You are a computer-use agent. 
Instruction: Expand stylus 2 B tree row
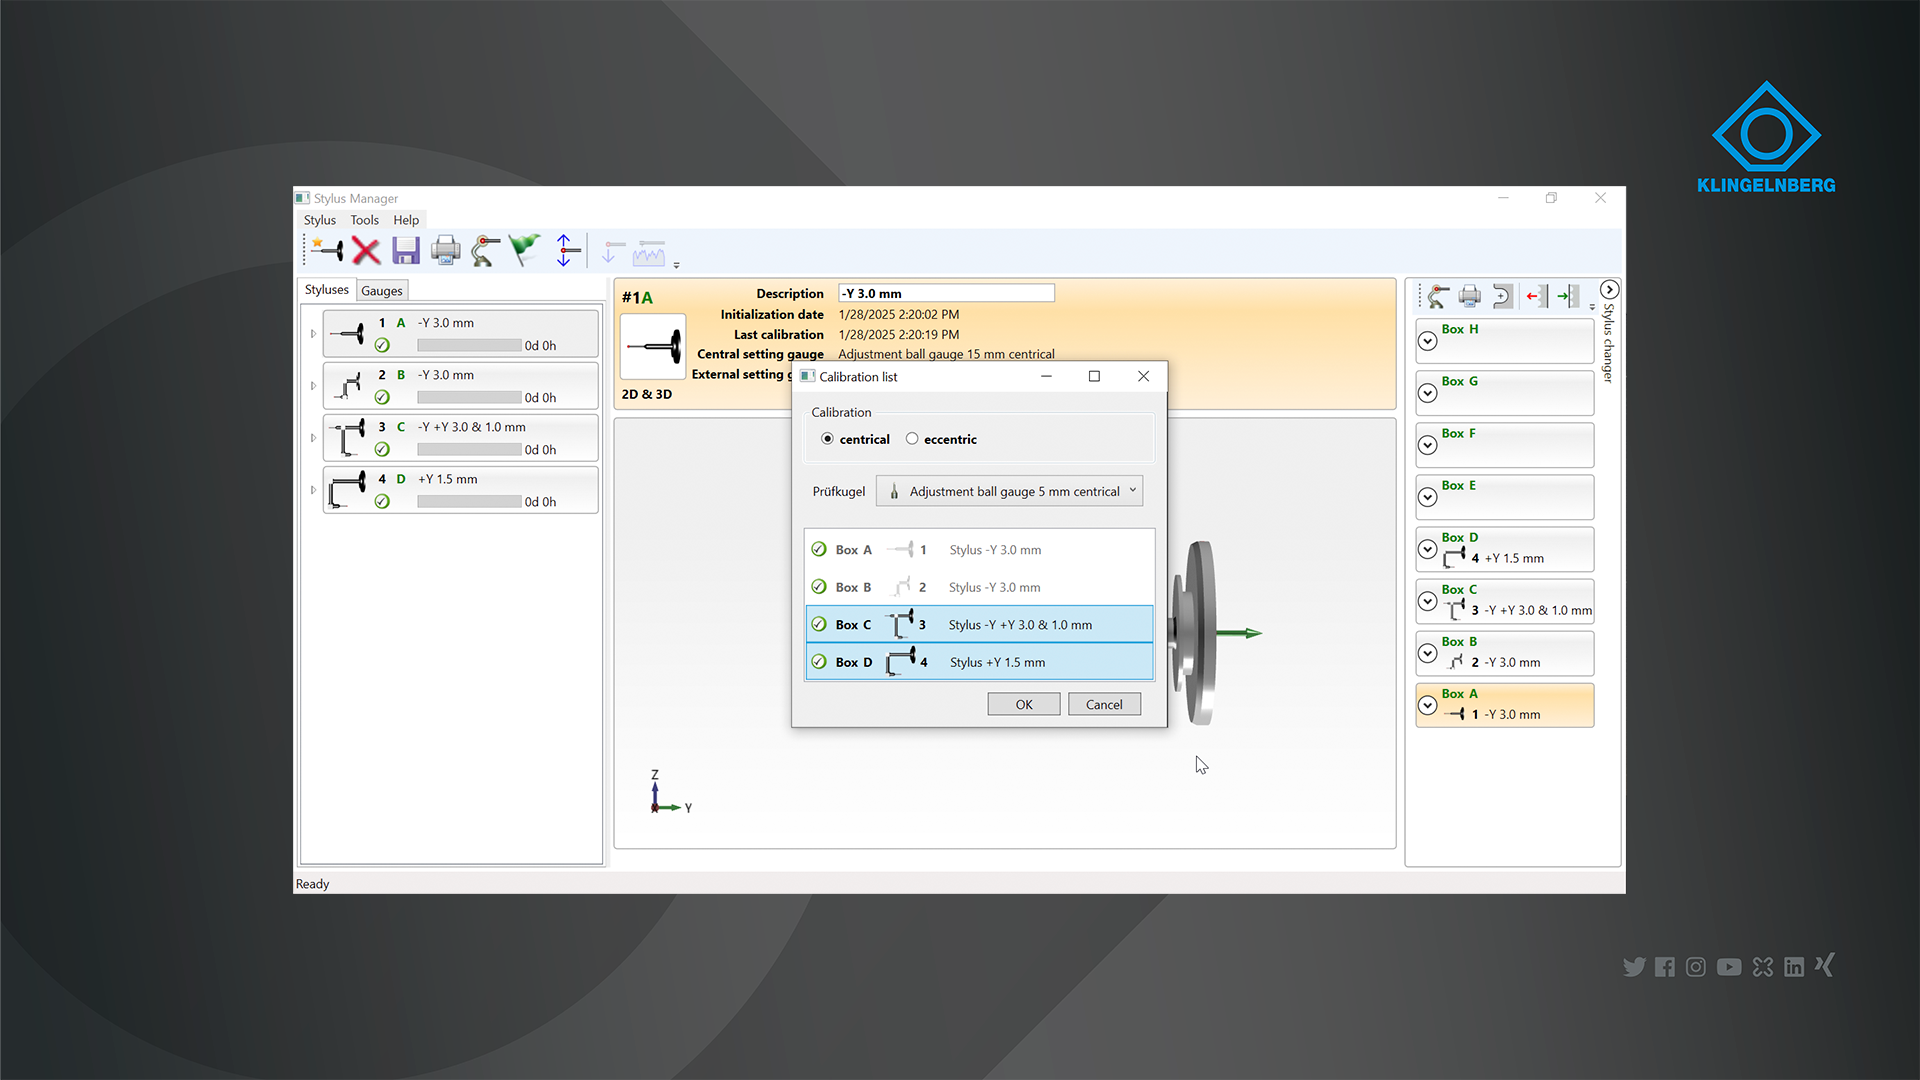pos(313,386)
